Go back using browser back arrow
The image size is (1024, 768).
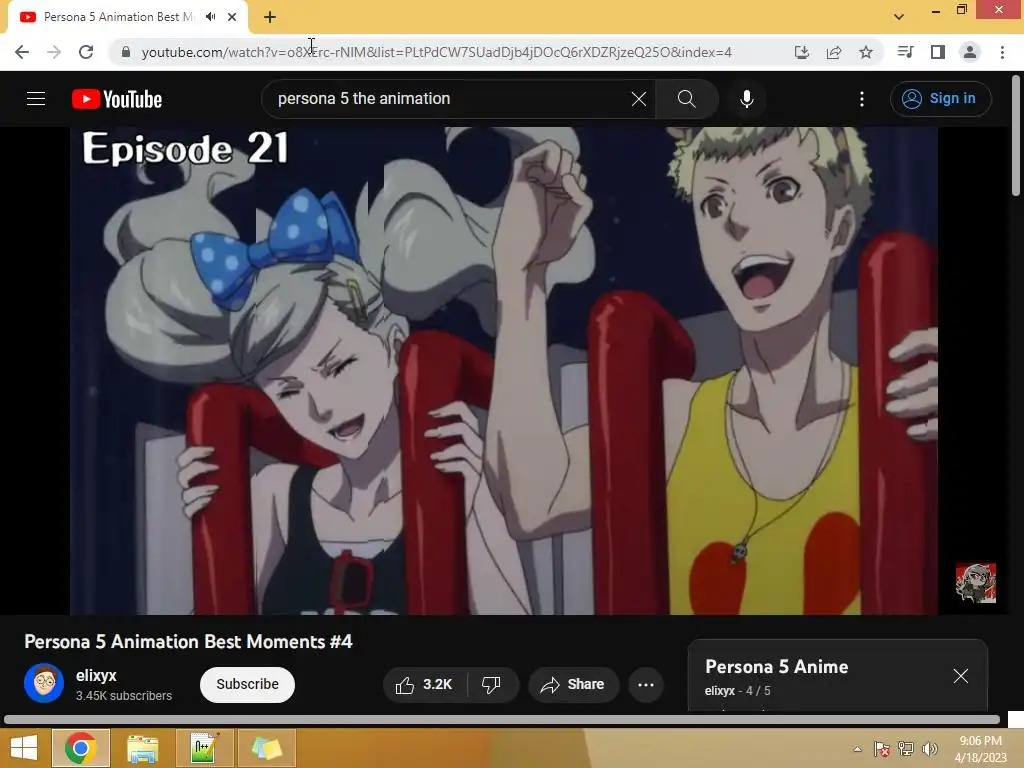click(x=22, y=52)
